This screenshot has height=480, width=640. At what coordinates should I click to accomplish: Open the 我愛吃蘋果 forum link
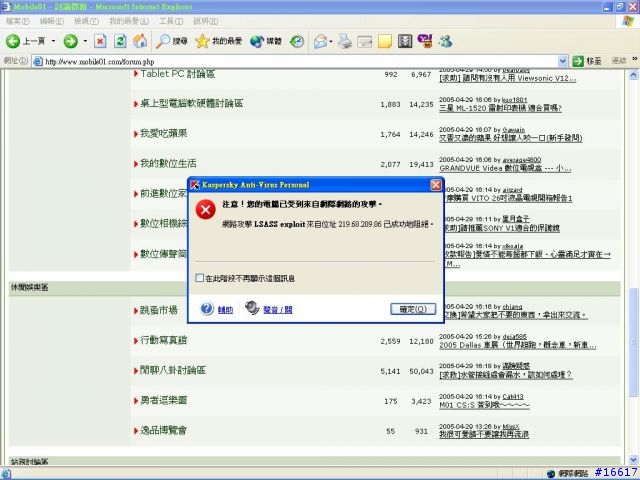[x=164, y=133]
